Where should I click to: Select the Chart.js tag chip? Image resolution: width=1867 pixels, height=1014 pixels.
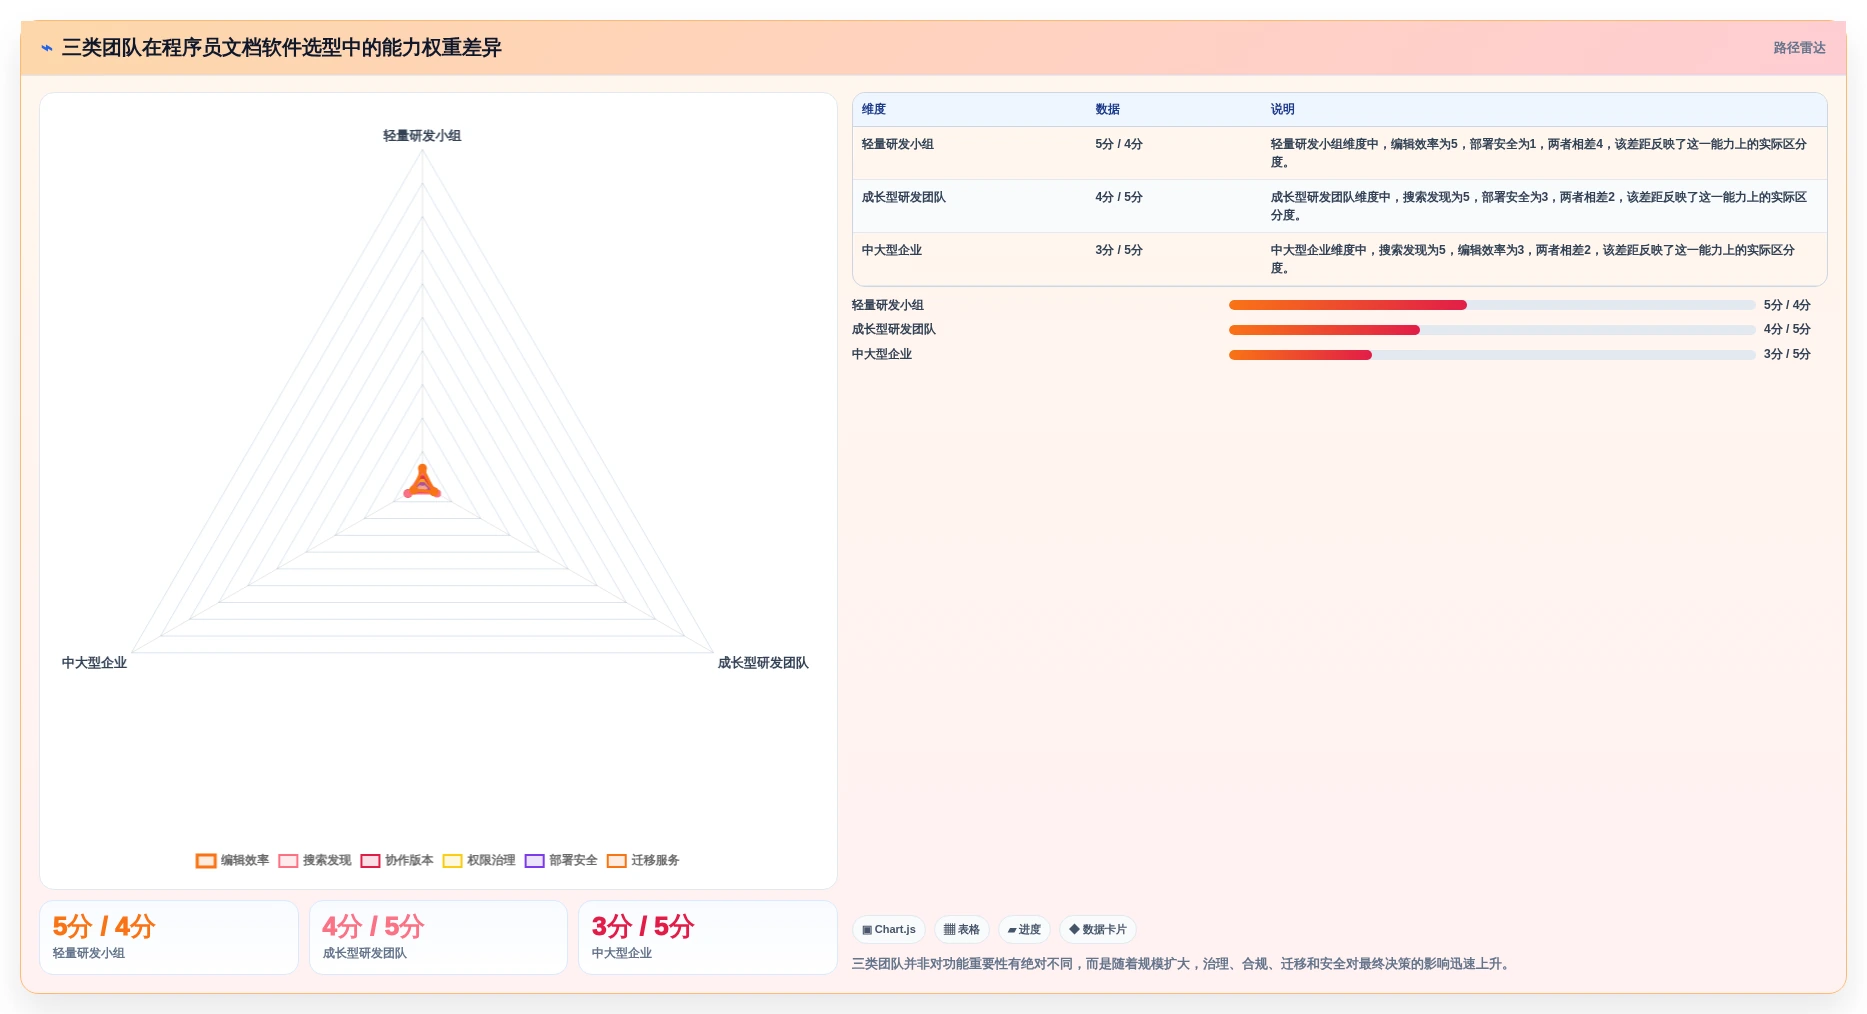pyautogui.click(x=889, y=929)
